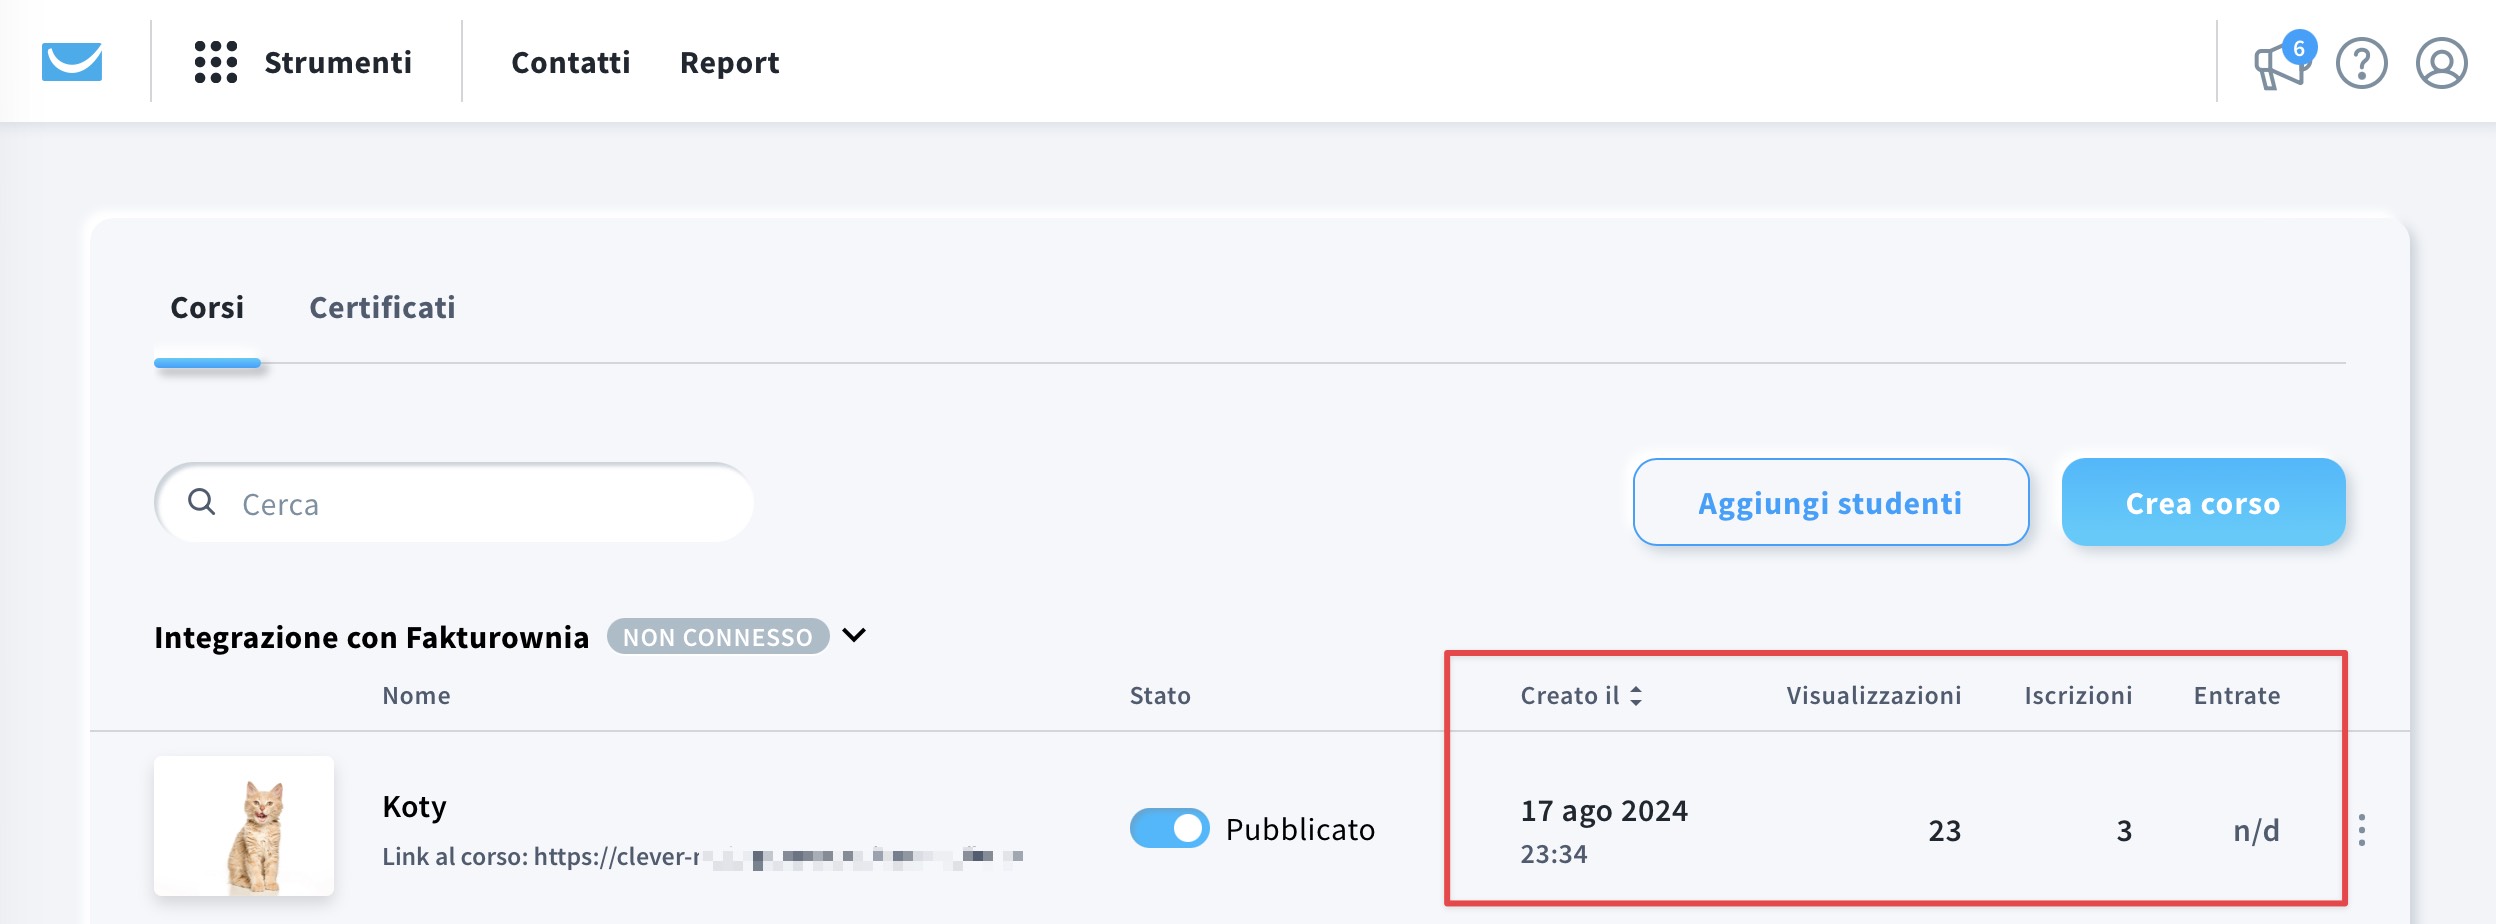This screenshot has width=2496, height=924.
Task: Open Koty row three-dot actions menu
Action: tap(2362, 830)
